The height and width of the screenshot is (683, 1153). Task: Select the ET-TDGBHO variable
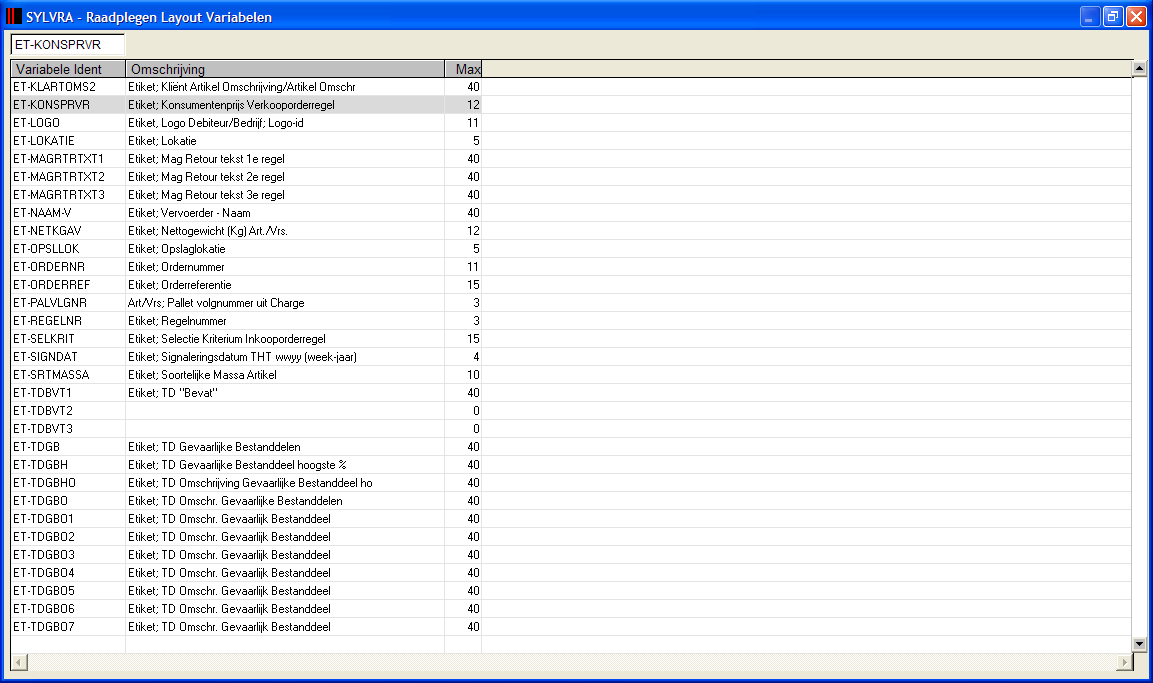pos(44,483)
